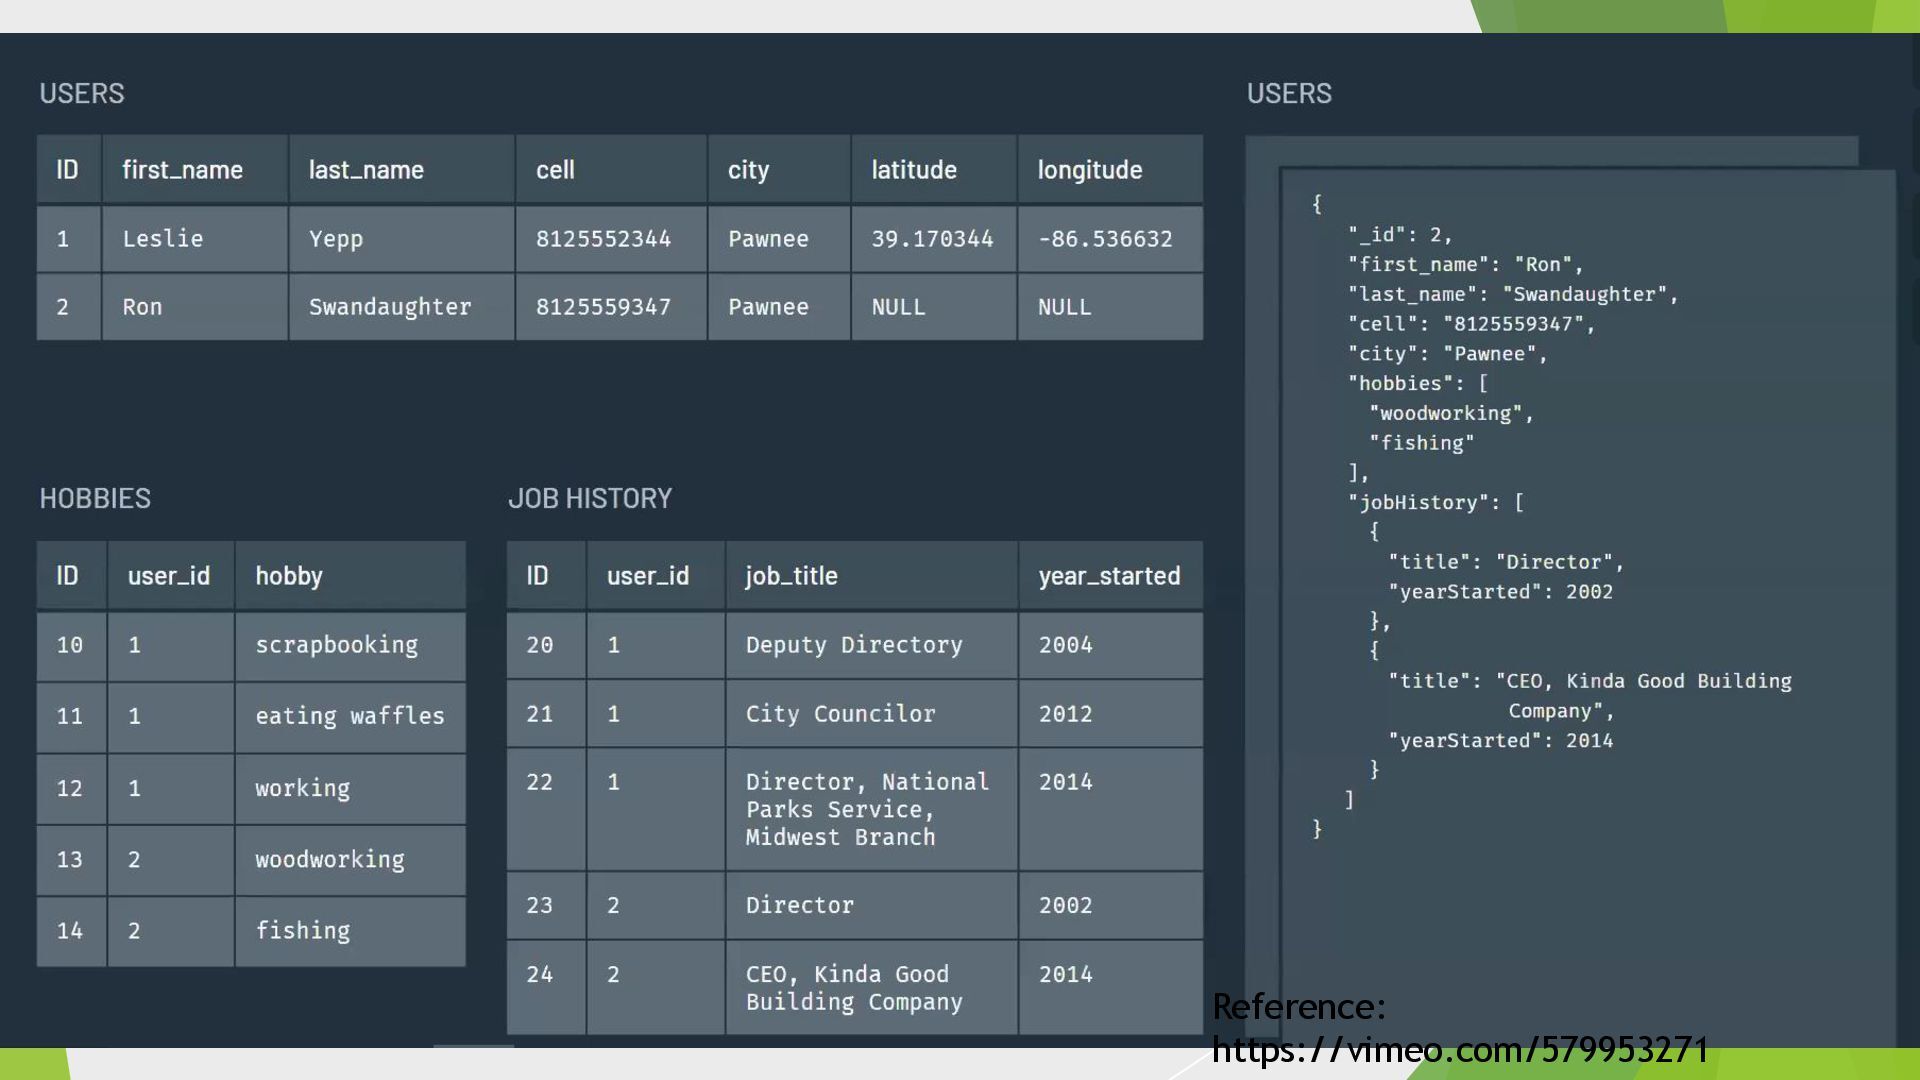Click the 'Ron' first name cell
Screen dimensions: 1920x1080
pos(195,307)
